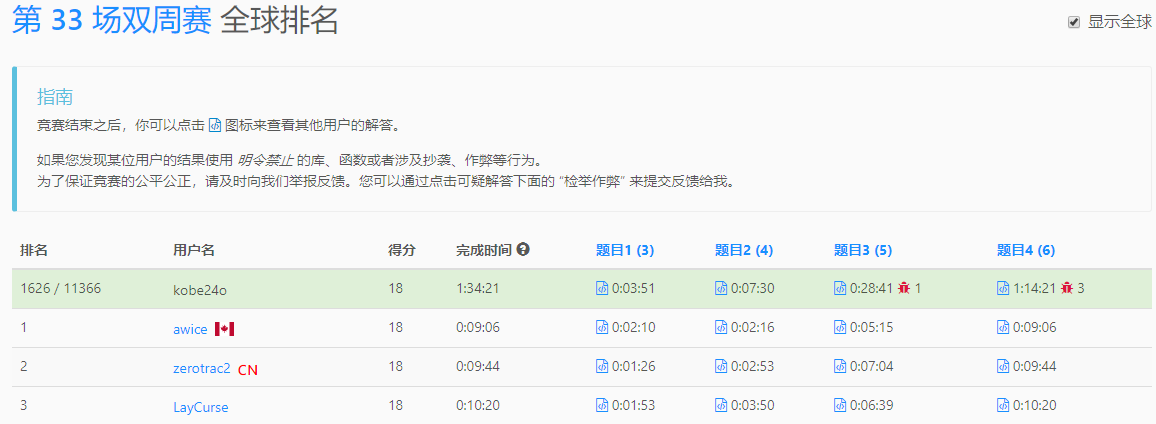View LayCurse's 0:01:53 solution code icon
Image resolution: width=1156 pixels, height=424 pixels.
(x=602, y=406)
